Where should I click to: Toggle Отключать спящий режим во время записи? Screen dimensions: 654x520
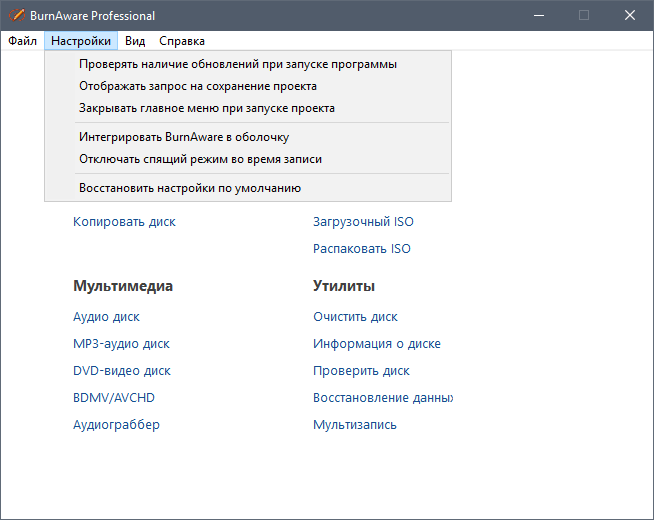point(248,159)
